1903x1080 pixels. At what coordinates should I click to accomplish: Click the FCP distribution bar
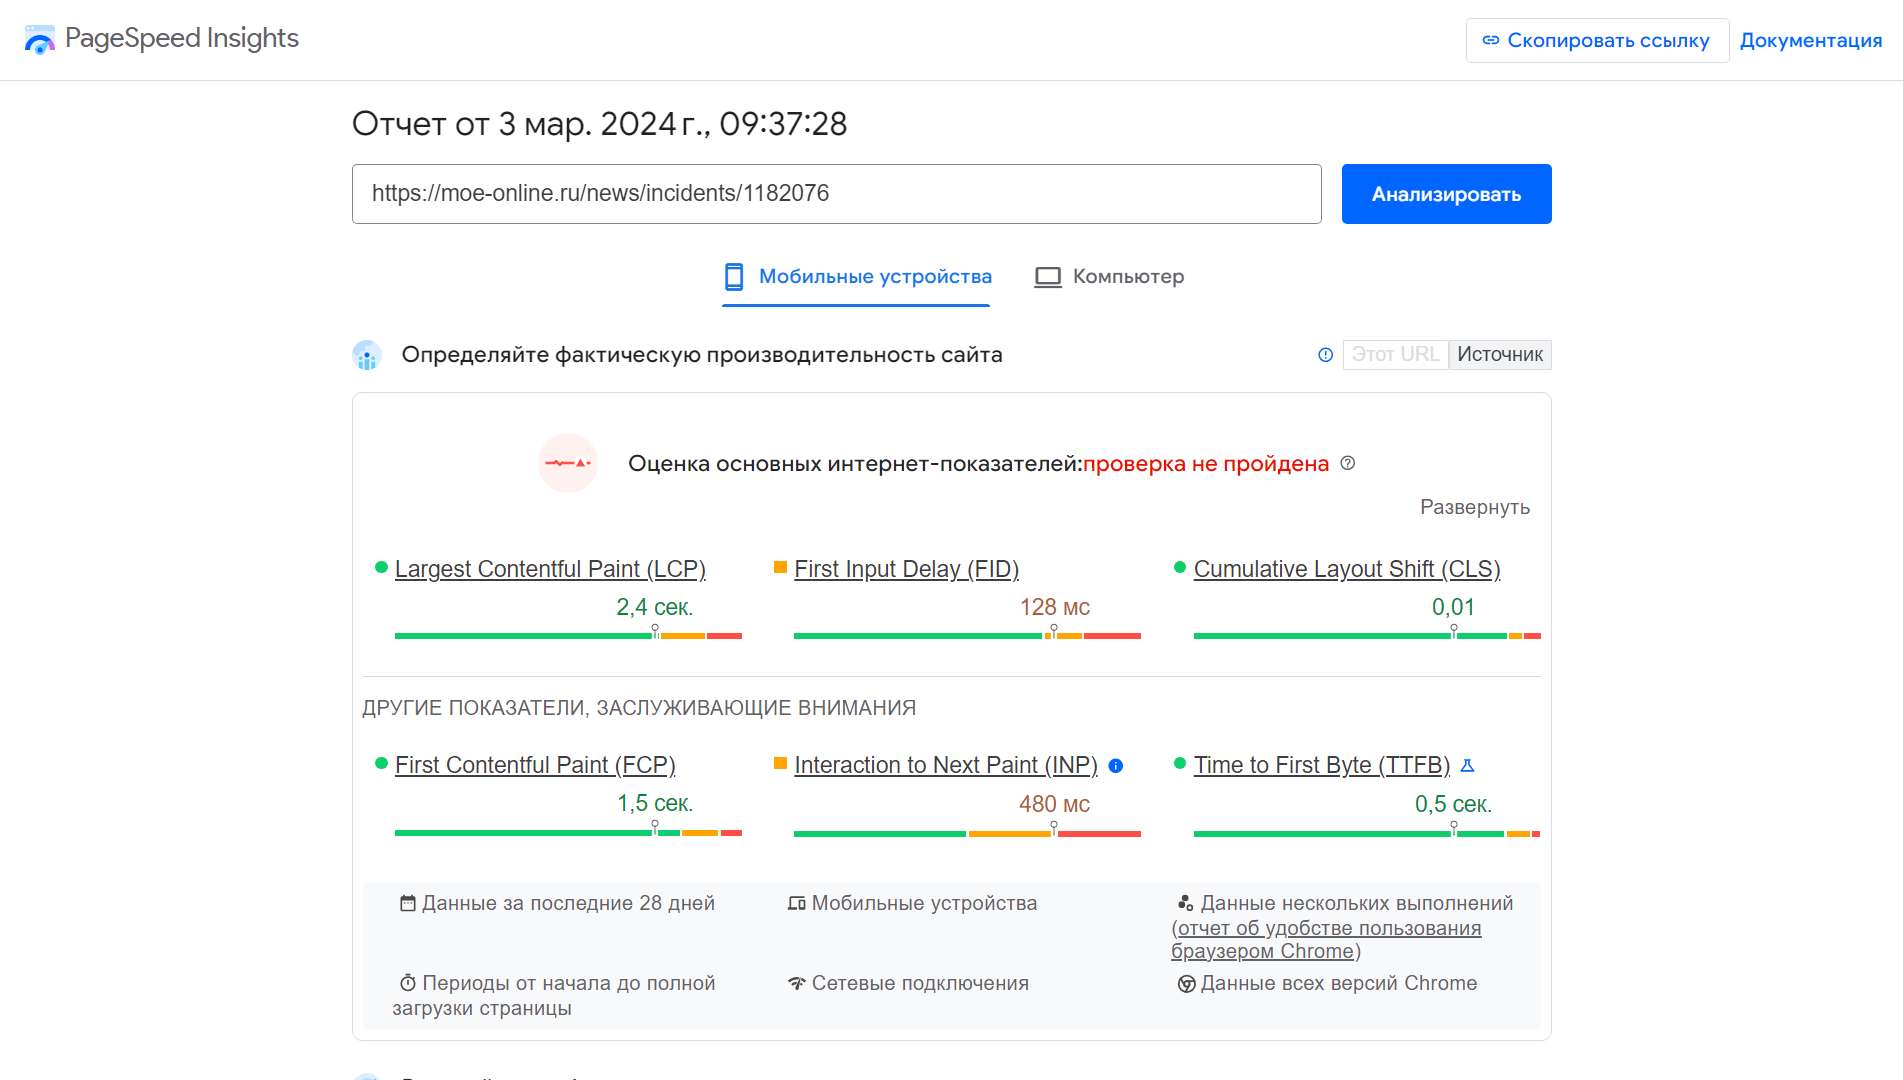point(568,833)
